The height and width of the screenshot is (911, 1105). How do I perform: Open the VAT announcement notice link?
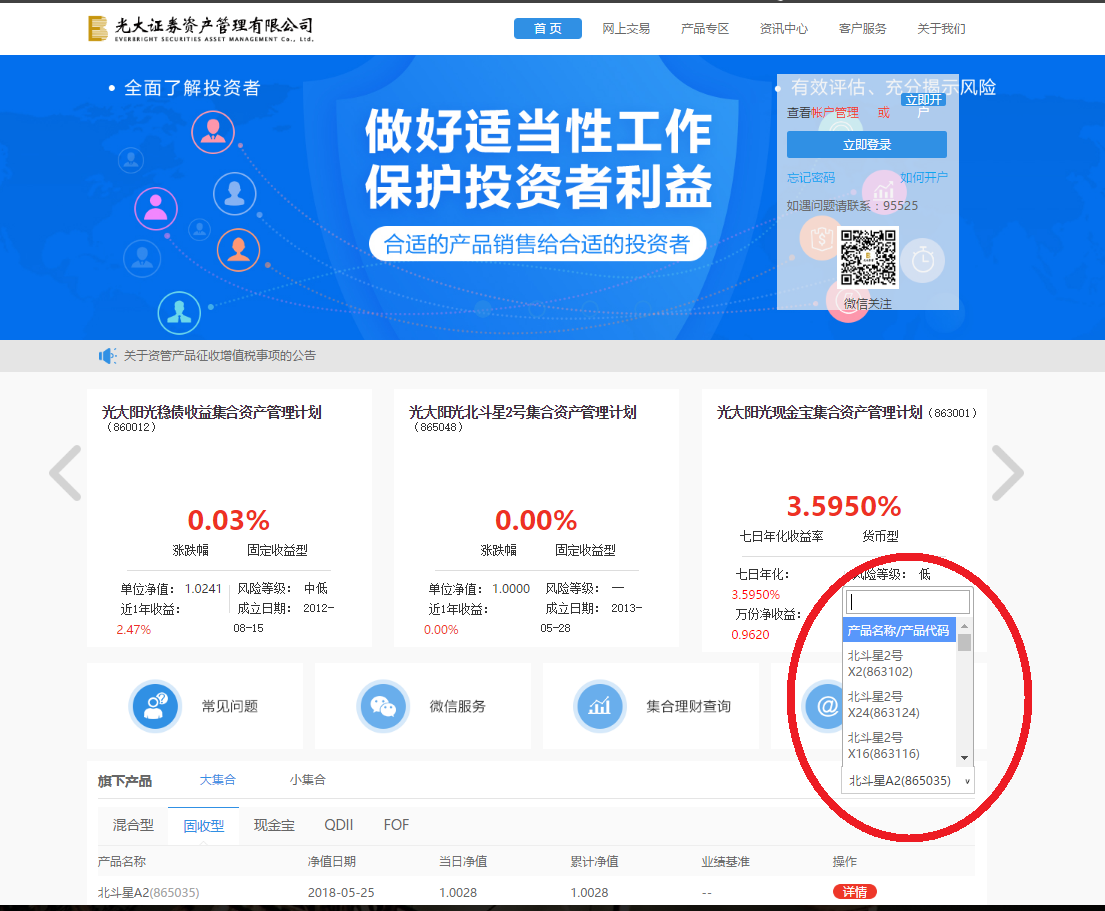[220, 356]
